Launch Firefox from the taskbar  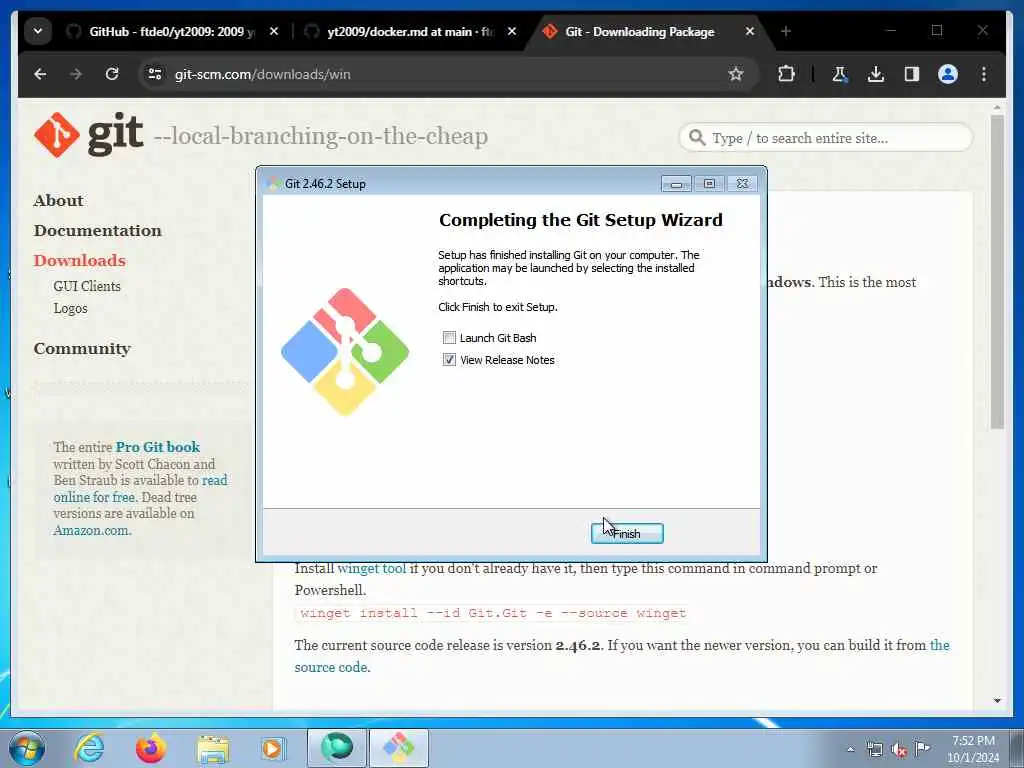click(x=150, y=748)
